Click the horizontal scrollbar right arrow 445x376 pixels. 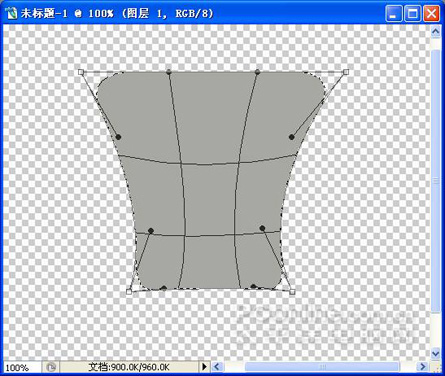pyautogui.click(x=423, y=367)
